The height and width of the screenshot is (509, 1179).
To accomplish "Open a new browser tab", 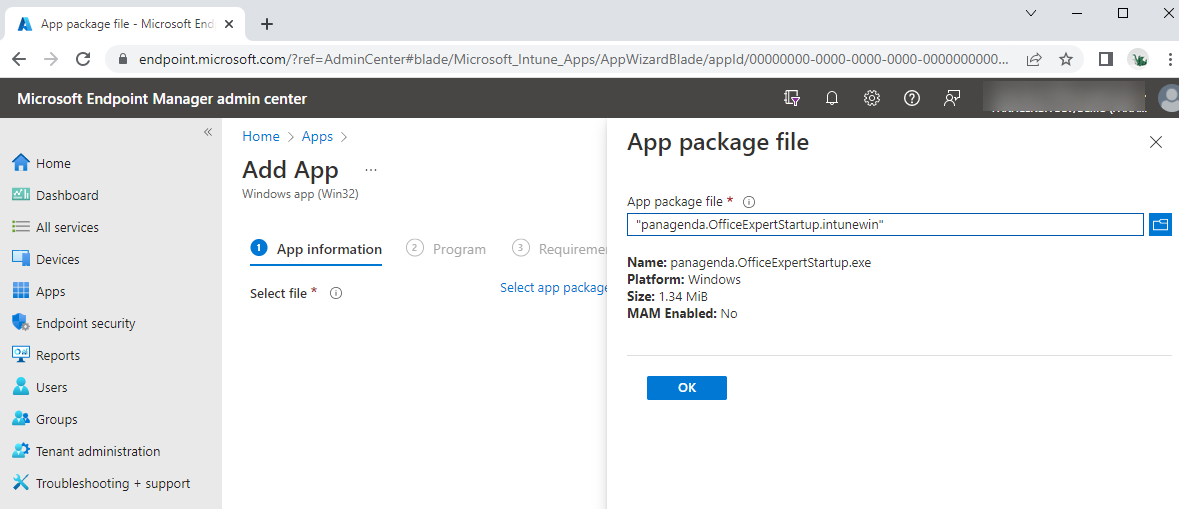I will click(267, 24).
